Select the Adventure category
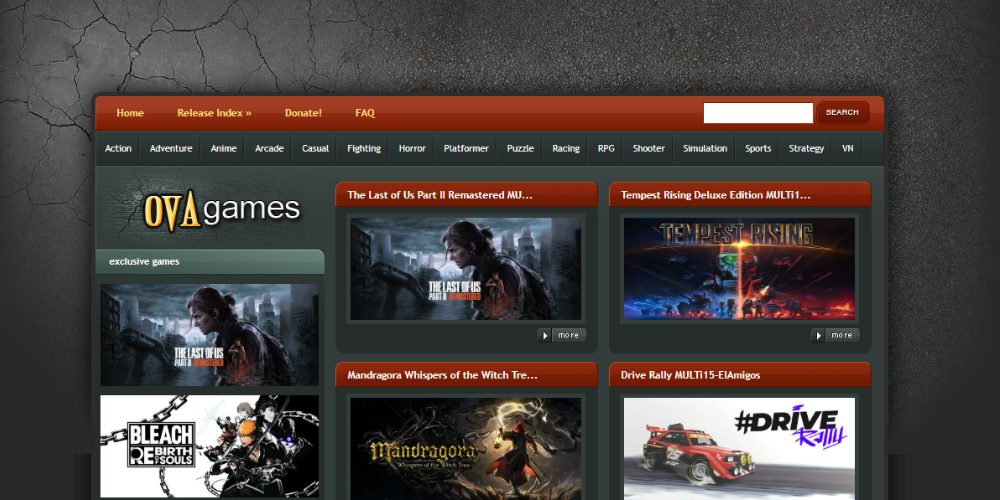Image resolution: width=1000 pixels, height=500 pixels. [171, 149]
